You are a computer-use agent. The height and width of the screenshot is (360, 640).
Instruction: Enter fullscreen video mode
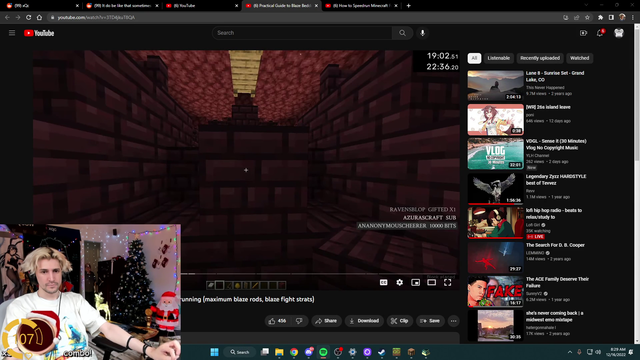point(448,282)
